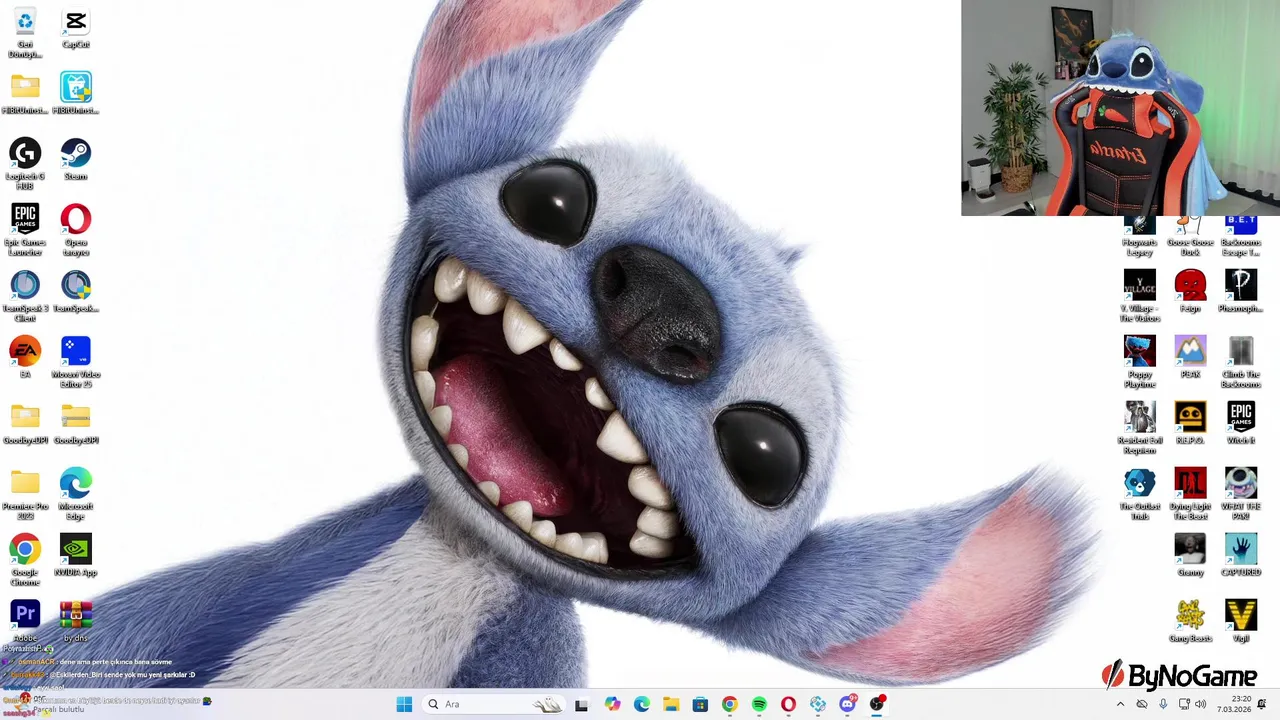Select the Goose Goose Duck shortcut
The height and width of the screenshot is (720, 1280).
[1190, 237]
